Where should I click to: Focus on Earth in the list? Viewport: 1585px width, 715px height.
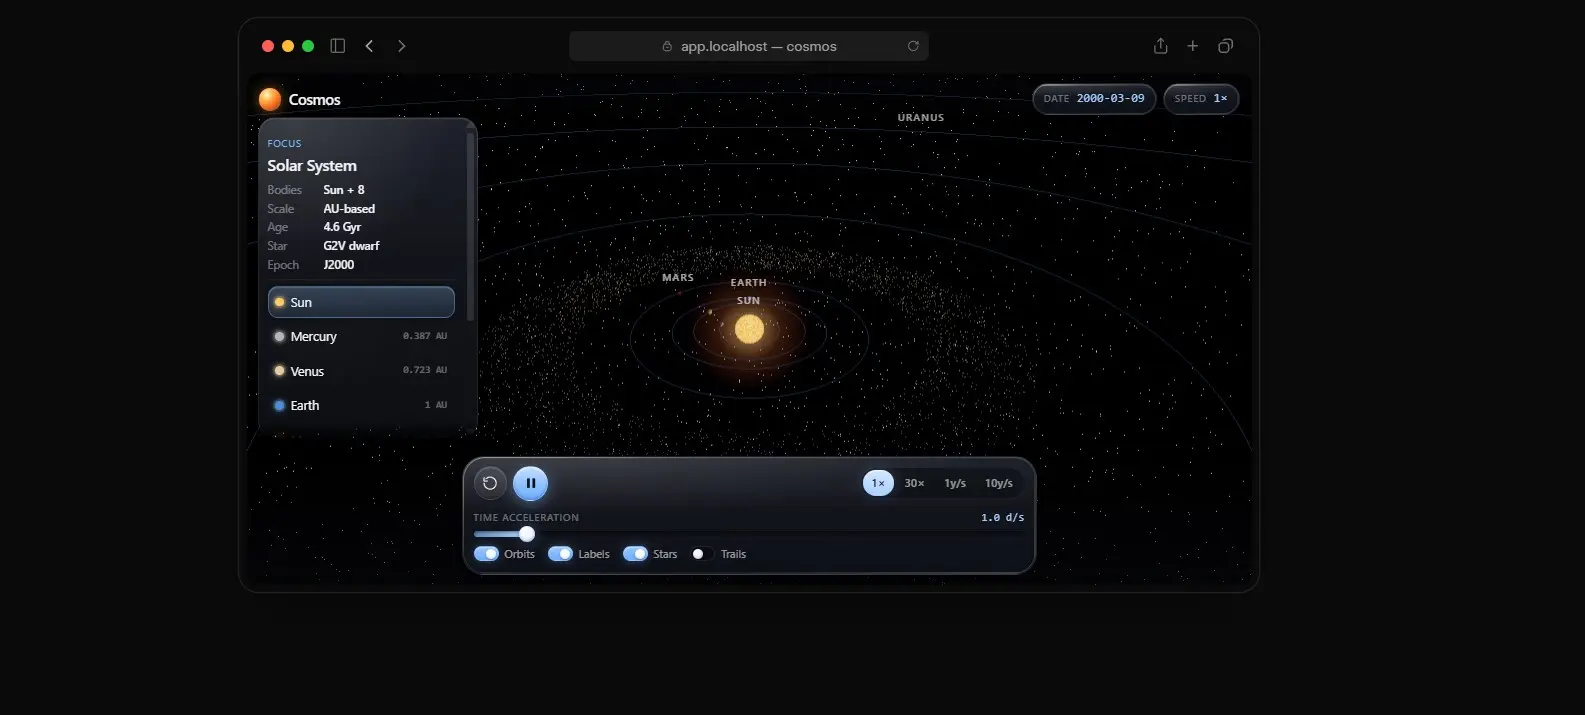point(361,405)
